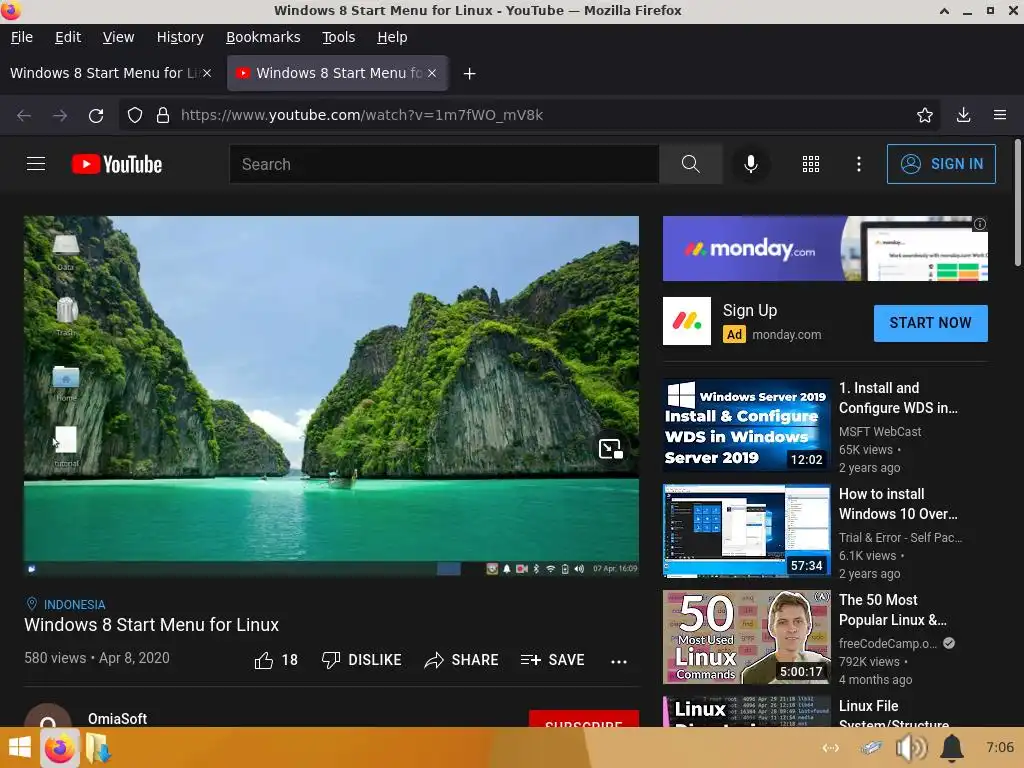1024x768 pixels.
Task: Open 'How to install Windows 10 Over' title
Action: tap(898, 504)
